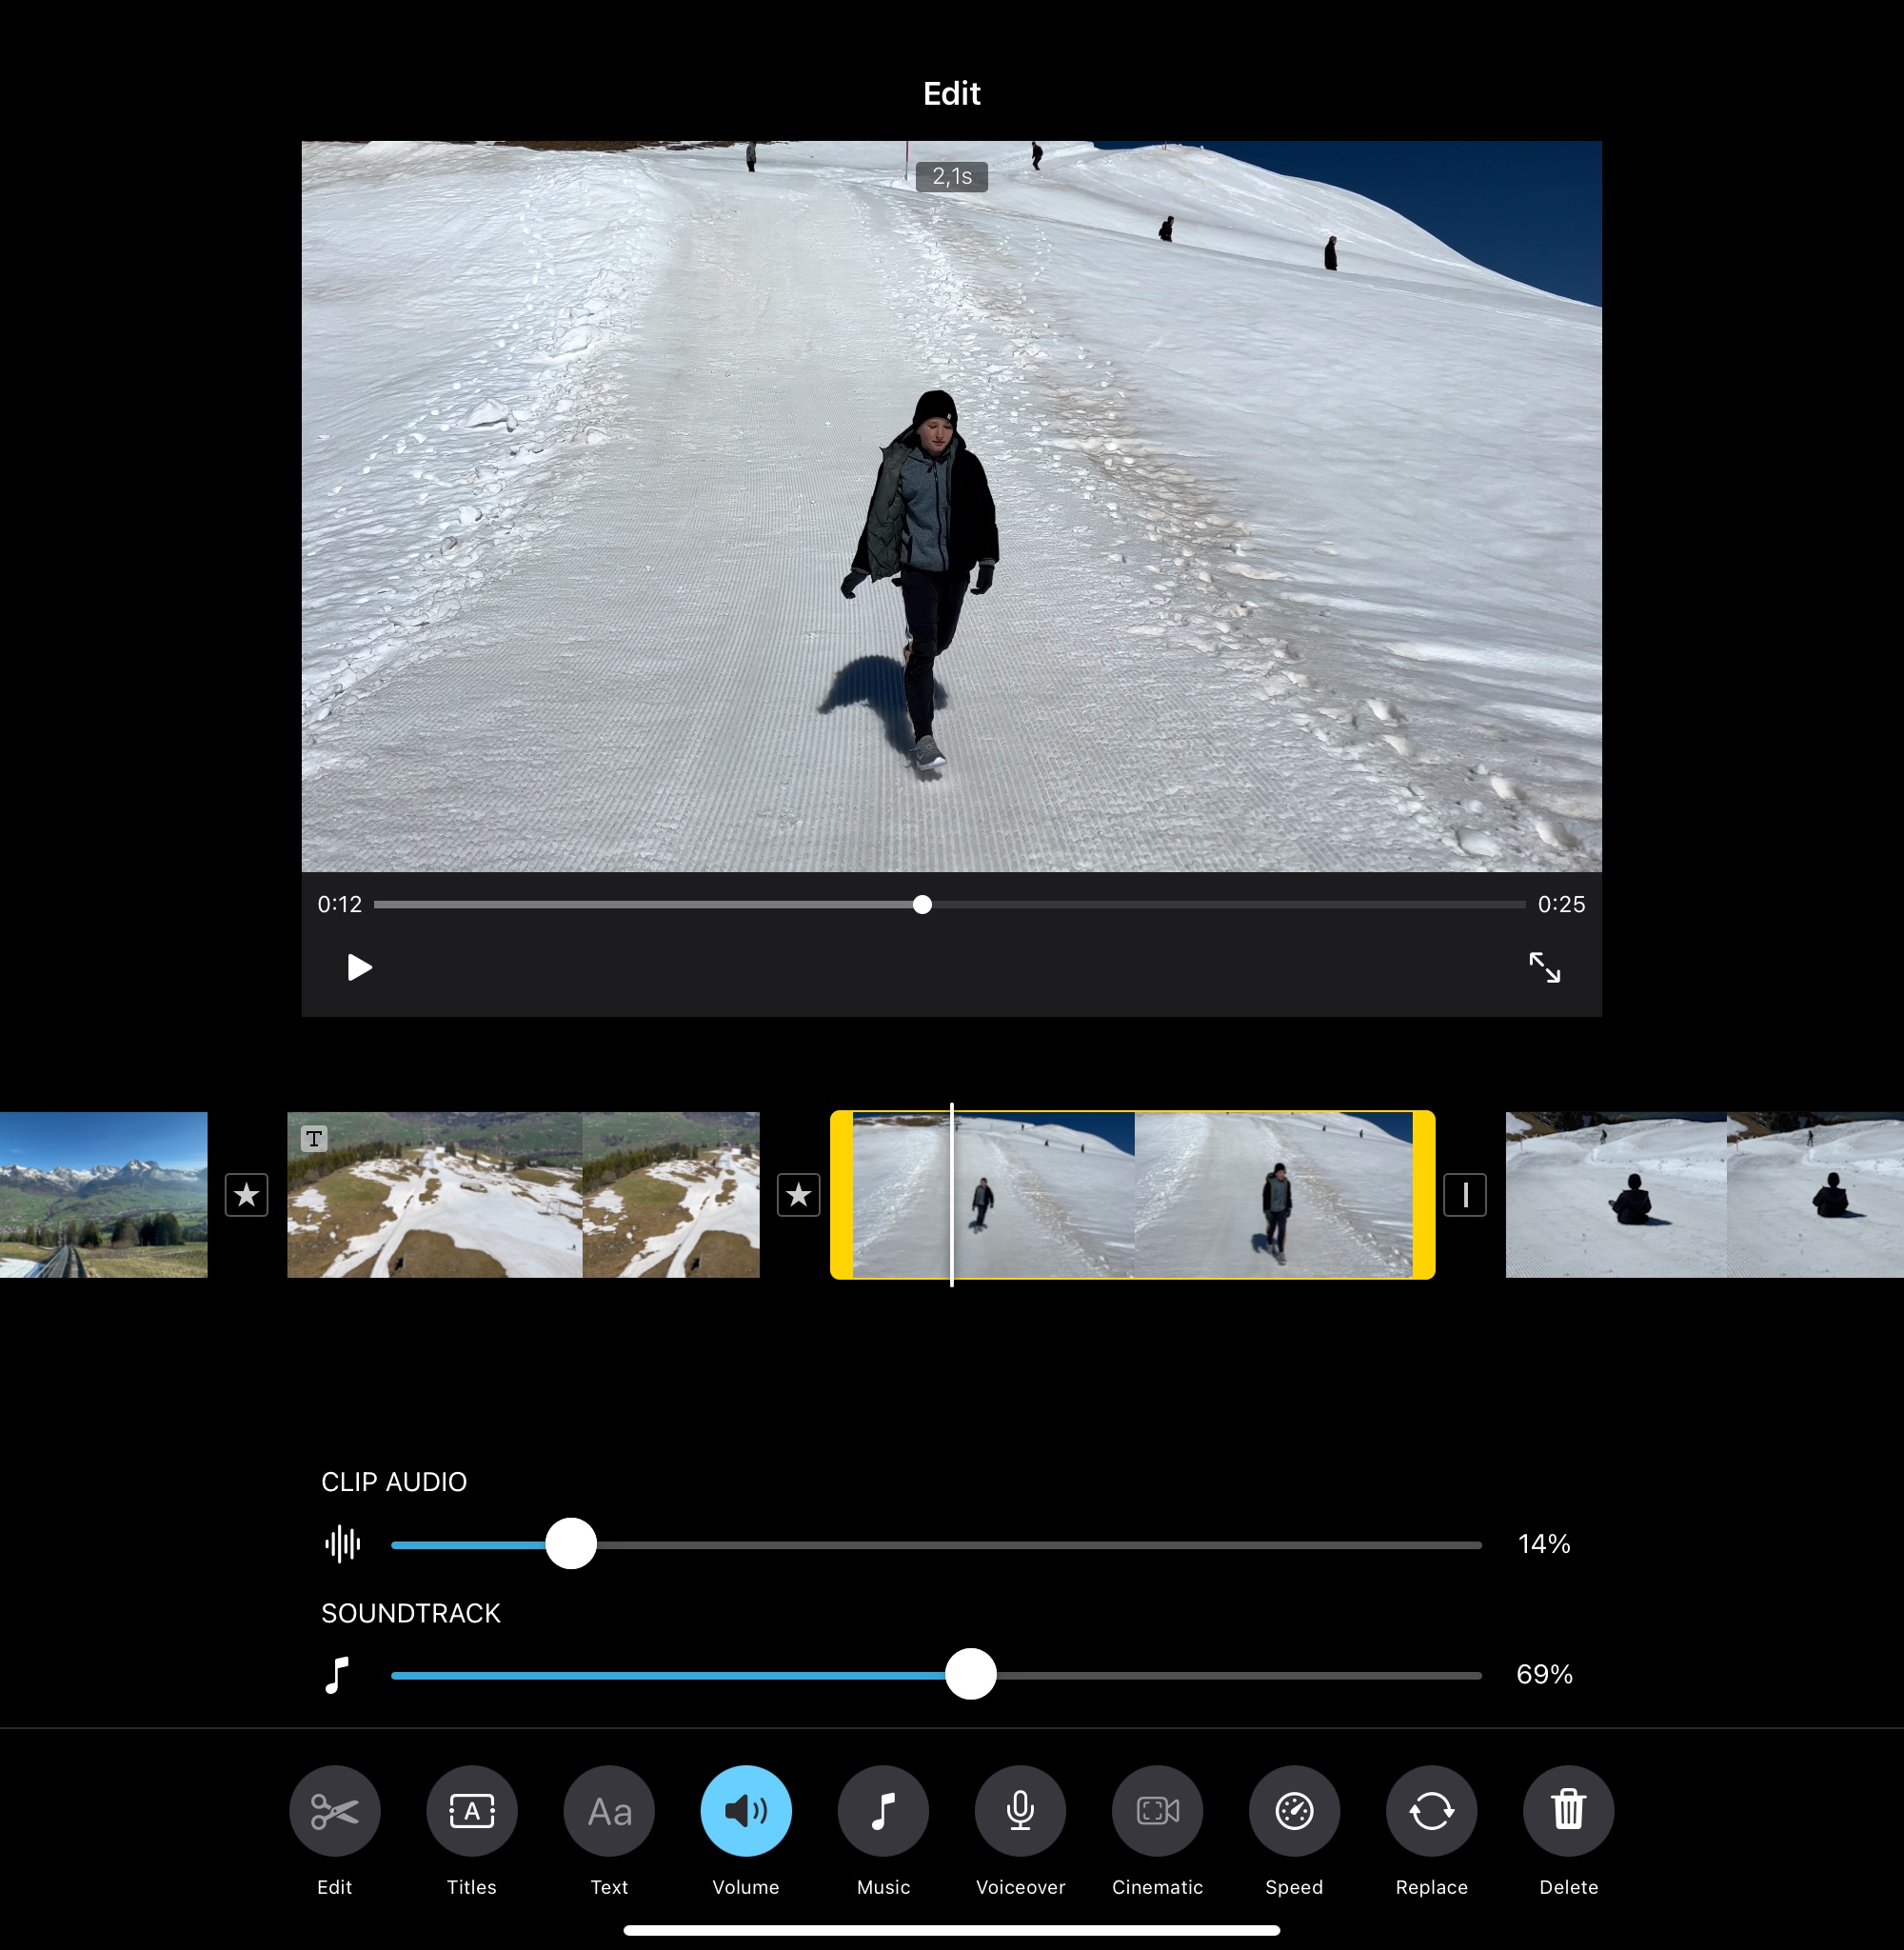
Task: Expand the preview to fullscreen
Action: point(1544,967)
